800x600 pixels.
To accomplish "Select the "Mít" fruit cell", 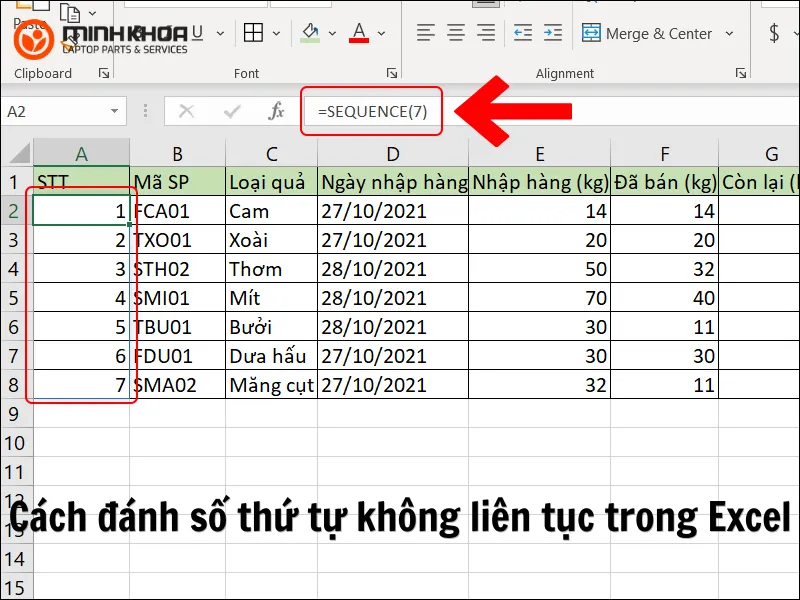I will pyautogui.click(x=271, y=297).
